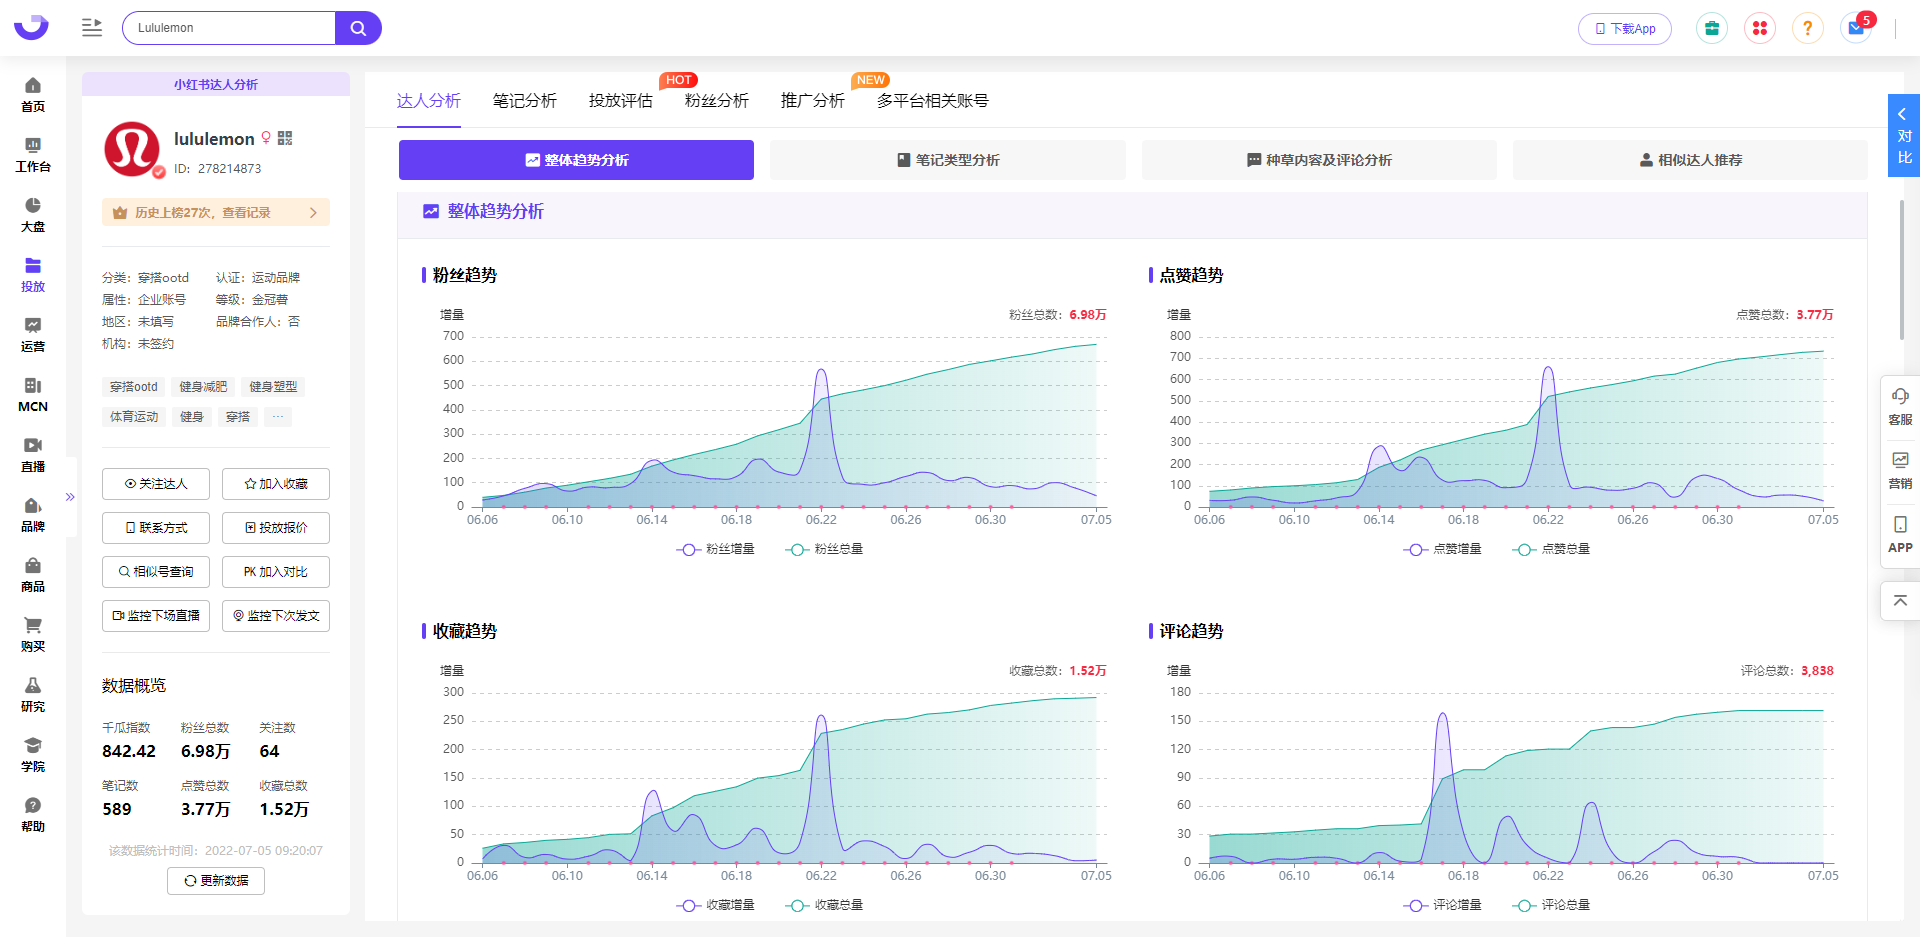Click the 更新数据 refresh button
This screenshot has width=1920, height=937.
click(x=216, y=881)
